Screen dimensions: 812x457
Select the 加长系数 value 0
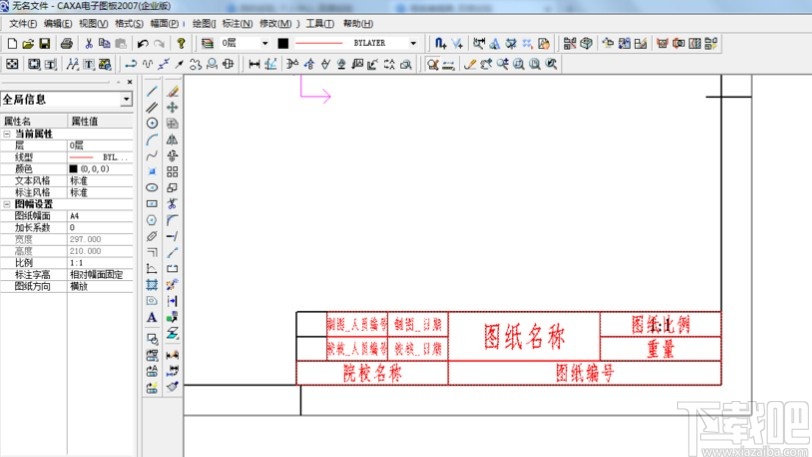click(x=100, y=227)
